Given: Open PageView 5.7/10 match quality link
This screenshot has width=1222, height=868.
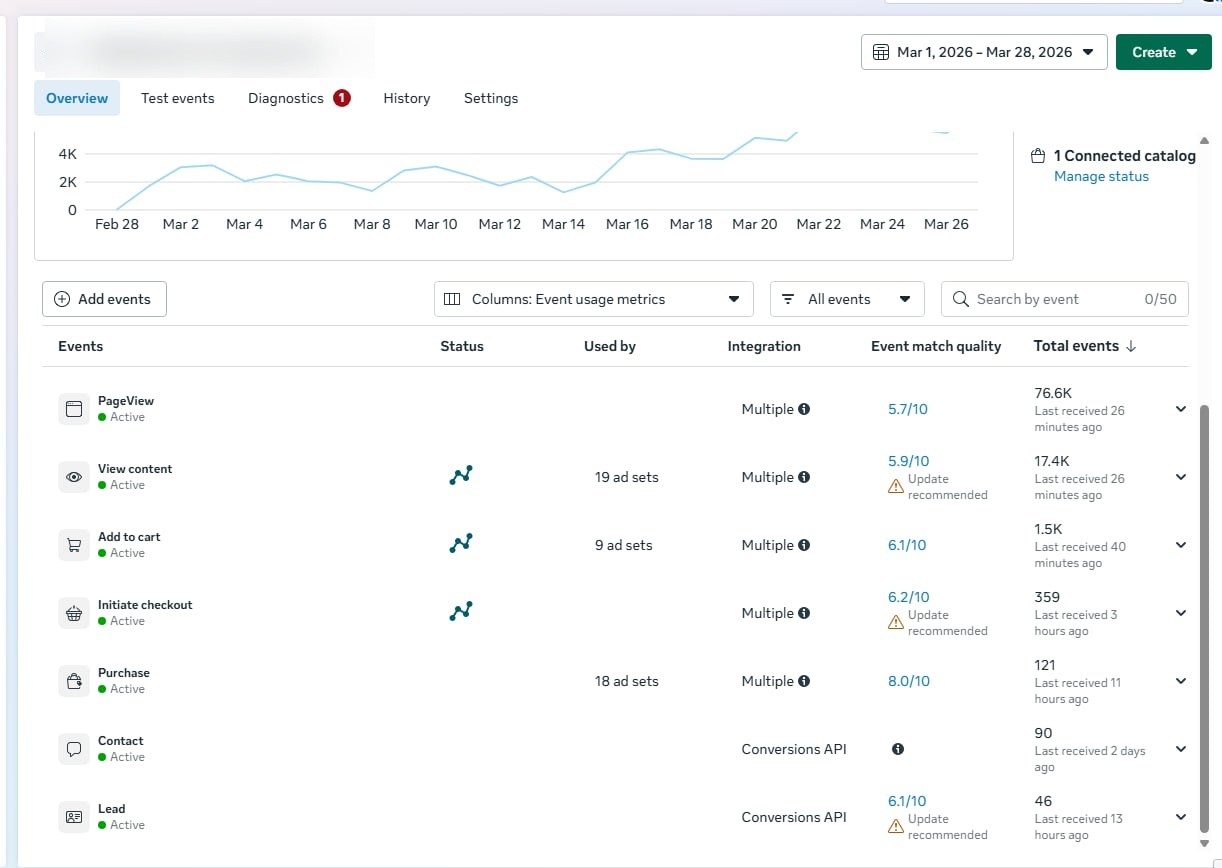Looking at the screenshot, I should point(907,409).
